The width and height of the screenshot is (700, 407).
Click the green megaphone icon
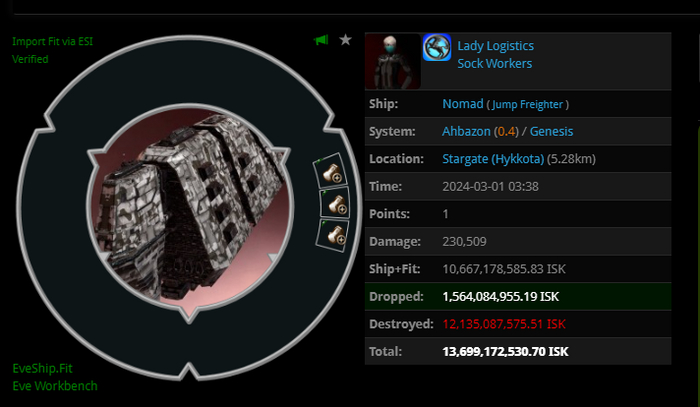click(321, 40)
